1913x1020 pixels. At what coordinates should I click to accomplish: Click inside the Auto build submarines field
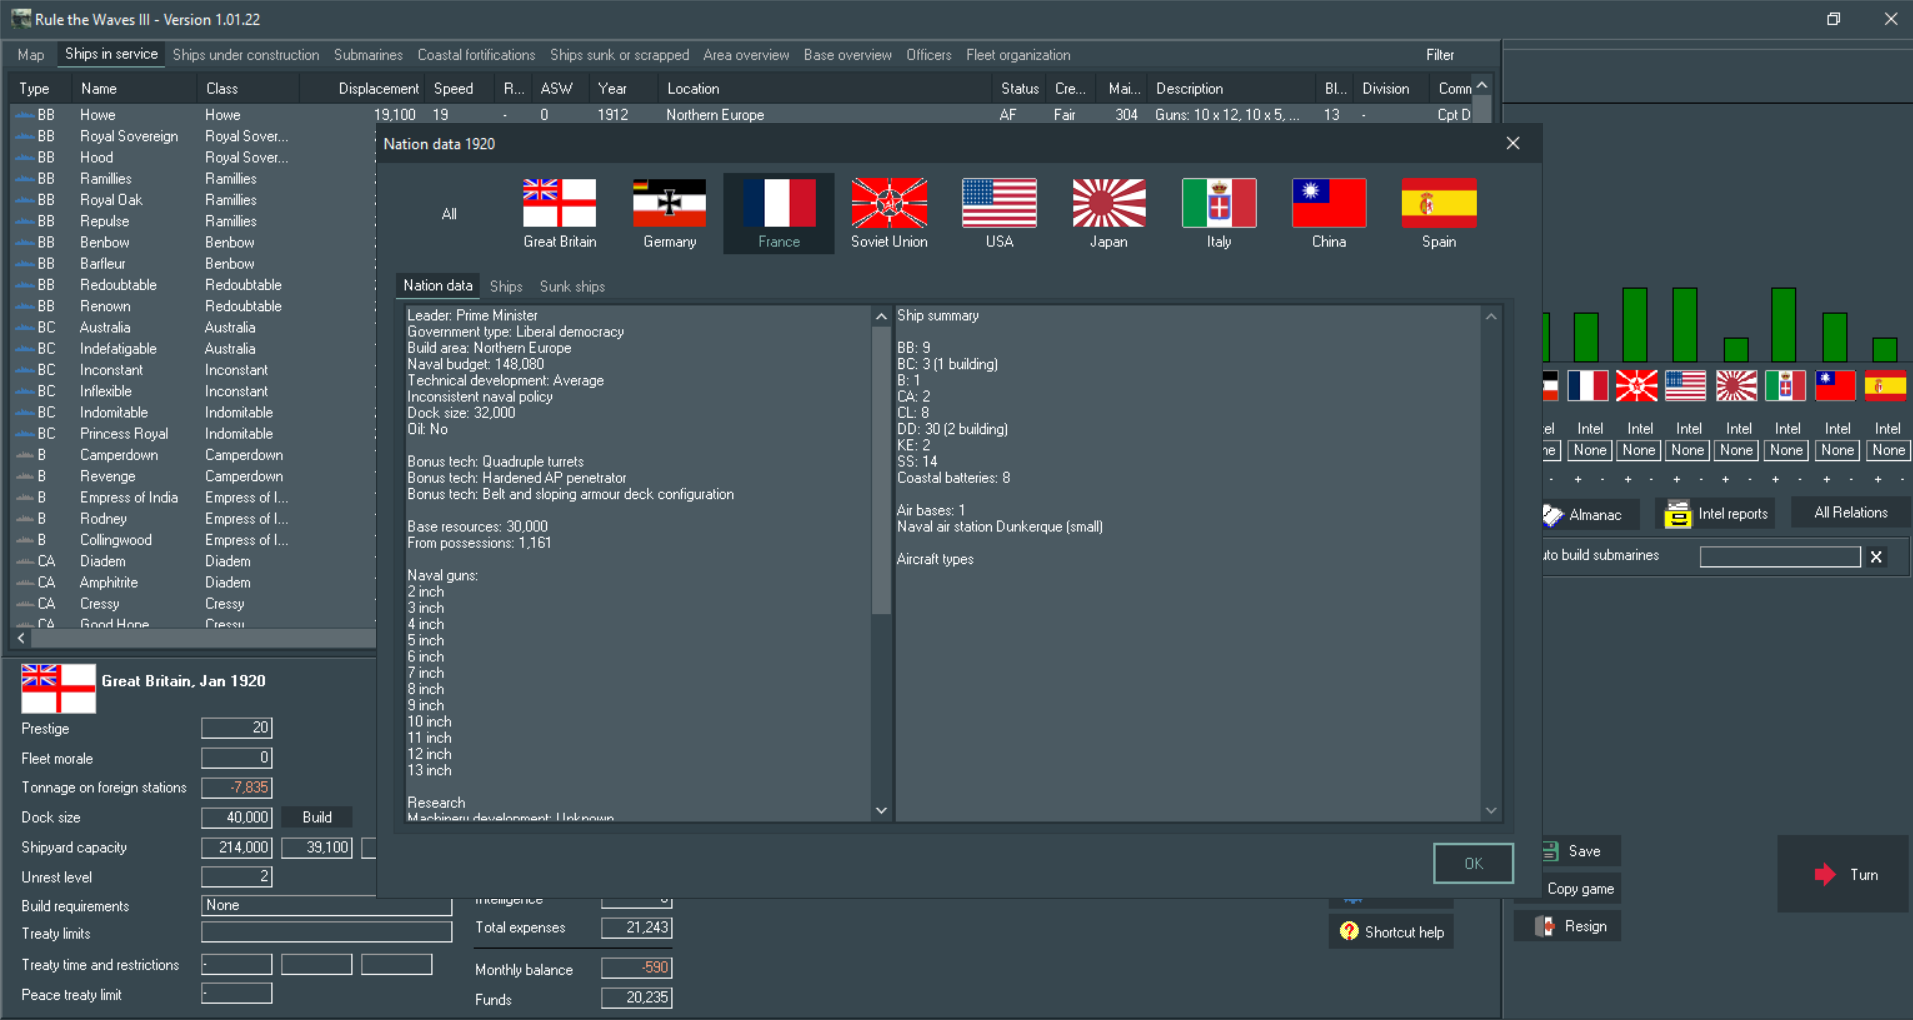1779,556
